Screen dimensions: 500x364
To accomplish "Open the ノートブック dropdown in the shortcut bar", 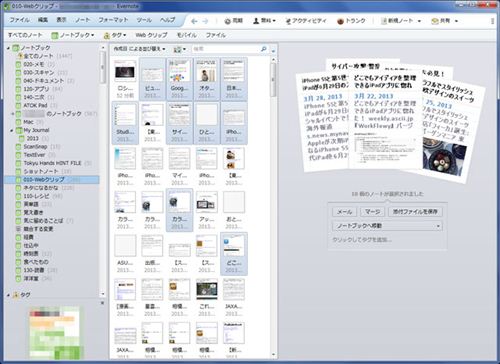I will 73,35.
